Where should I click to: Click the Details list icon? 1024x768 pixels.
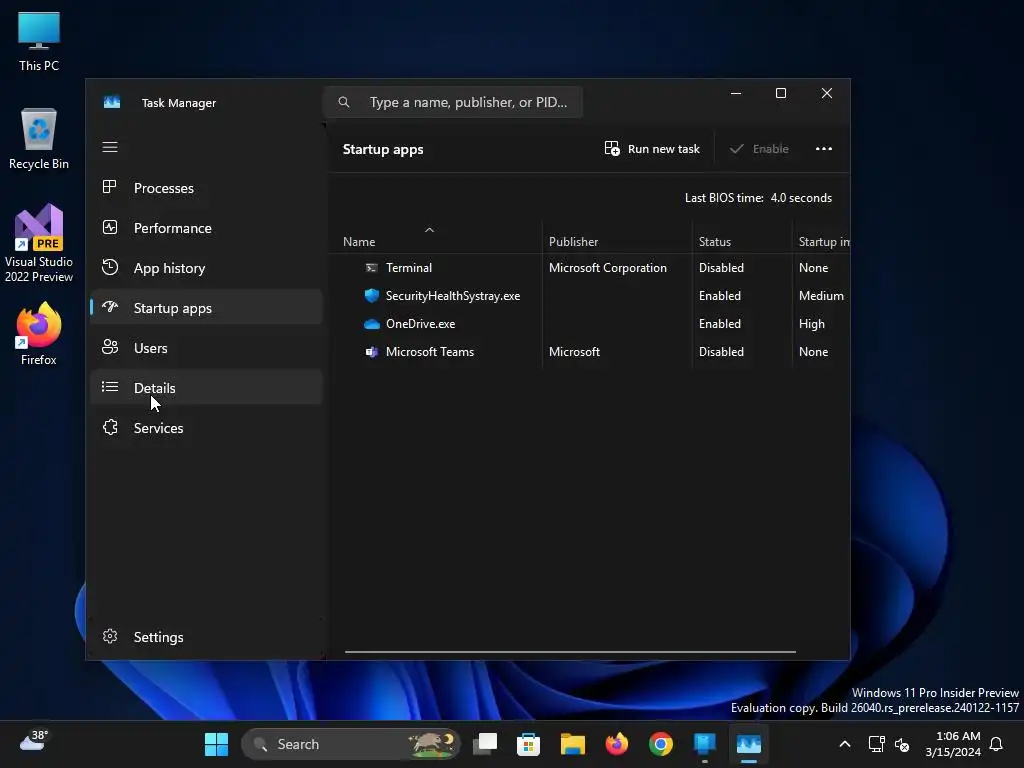pyautogui.click(x=110, y=387)
